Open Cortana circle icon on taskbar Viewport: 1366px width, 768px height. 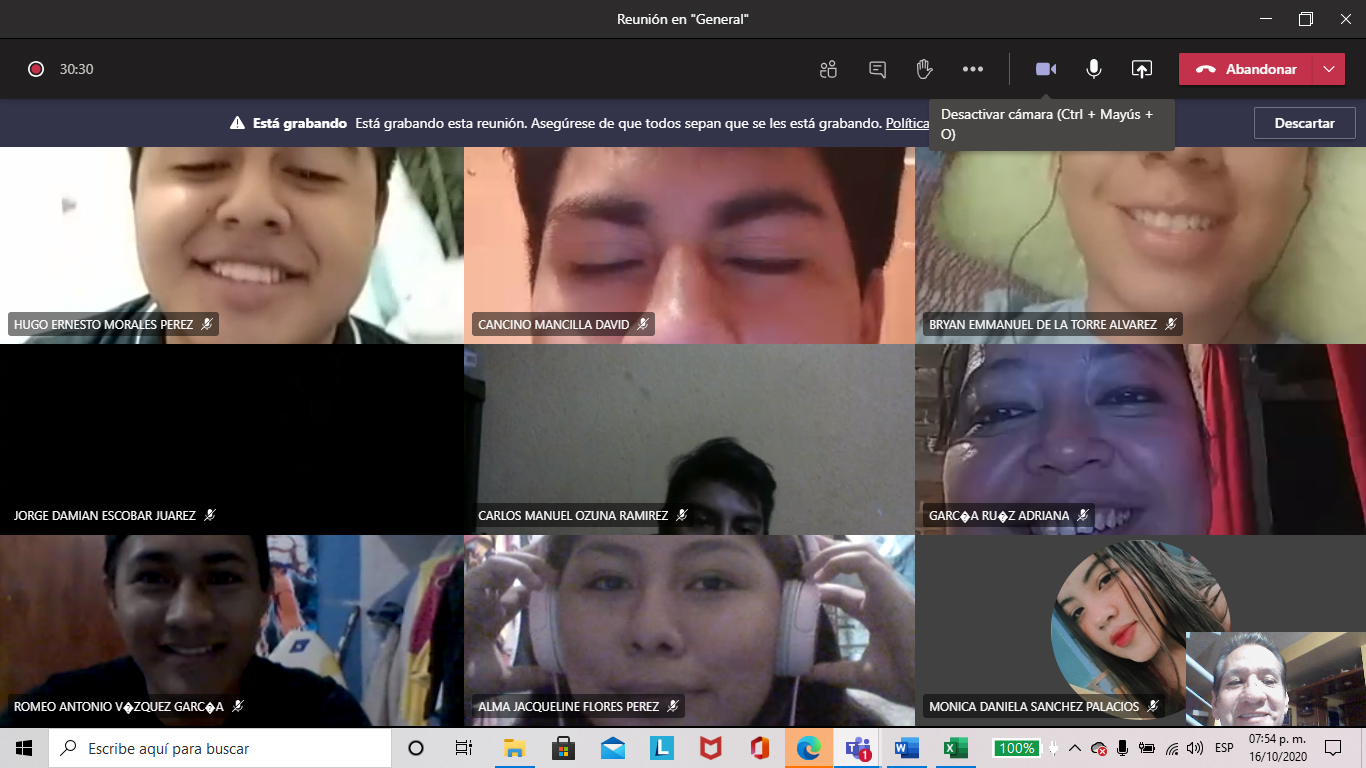coord(416,748)
